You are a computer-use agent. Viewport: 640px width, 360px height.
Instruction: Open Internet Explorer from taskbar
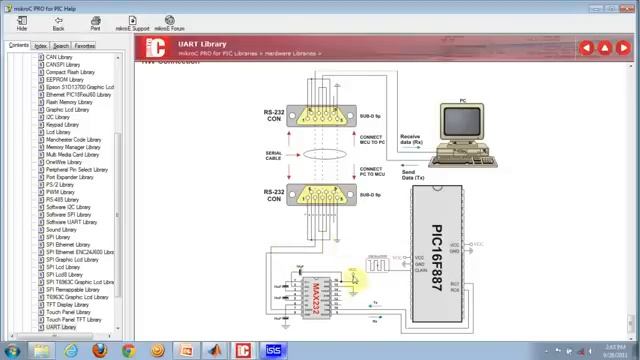[x=71, y=351]
